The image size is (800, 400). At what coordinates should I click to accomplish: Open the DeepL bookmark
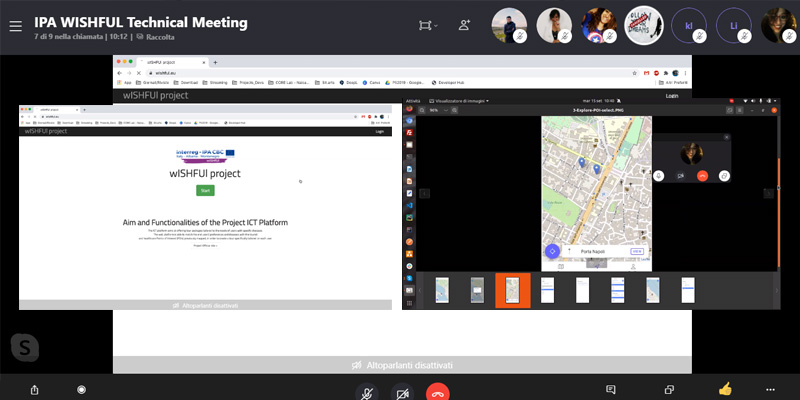[x=349, y=82]
